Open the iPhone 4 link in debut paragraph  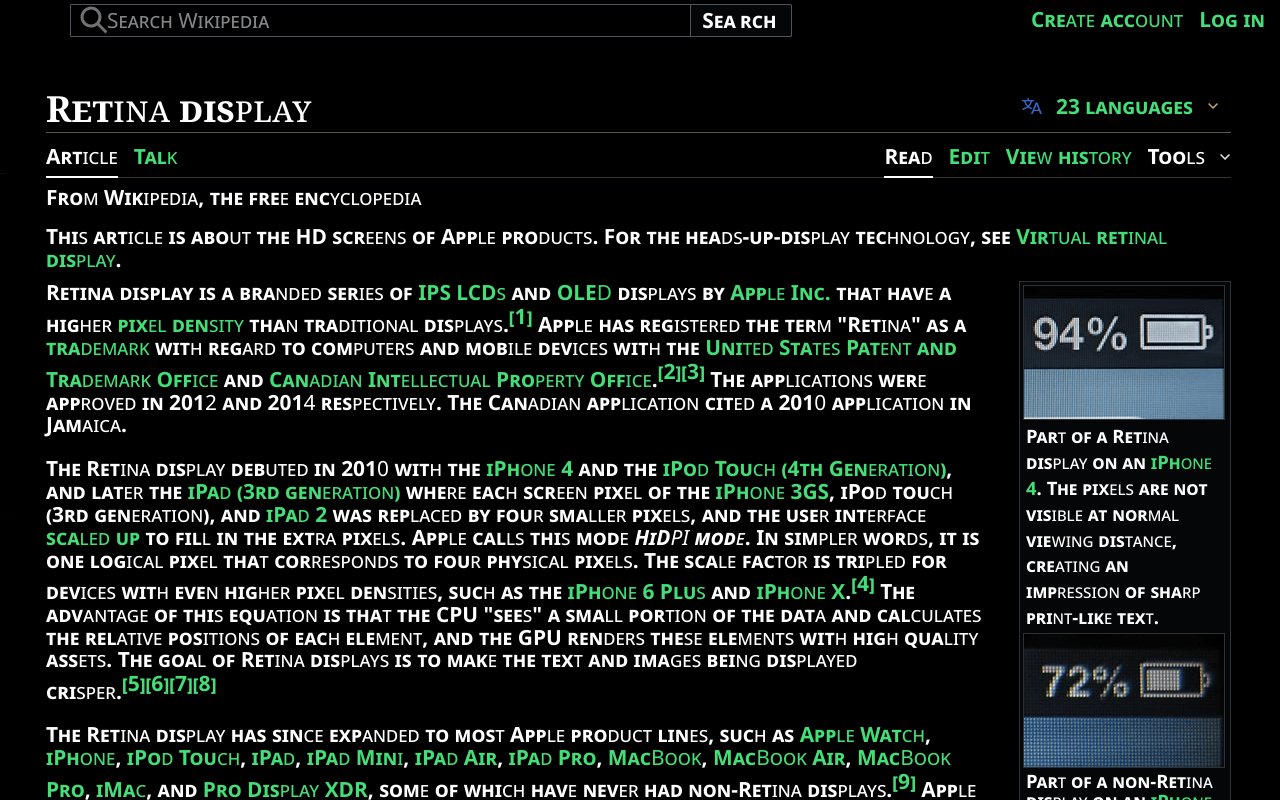pyautogui.click(x=530, y=469)
